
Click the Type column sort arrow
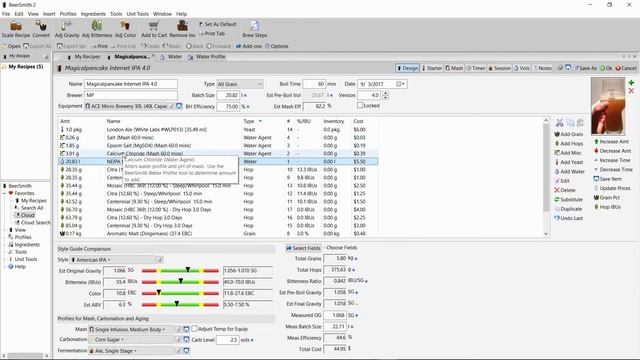point(260,121)
